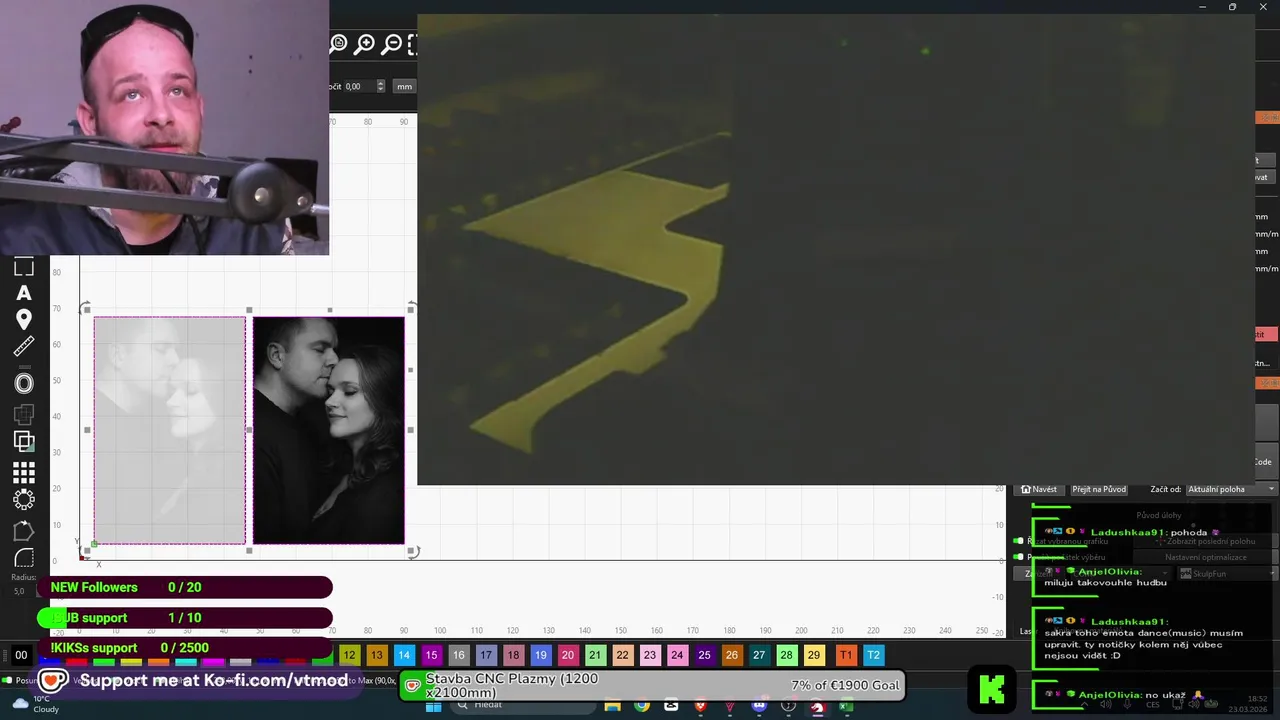Pick layer color swatch 14
Screen dimensions: 1280x720
(x=404, y=655)
